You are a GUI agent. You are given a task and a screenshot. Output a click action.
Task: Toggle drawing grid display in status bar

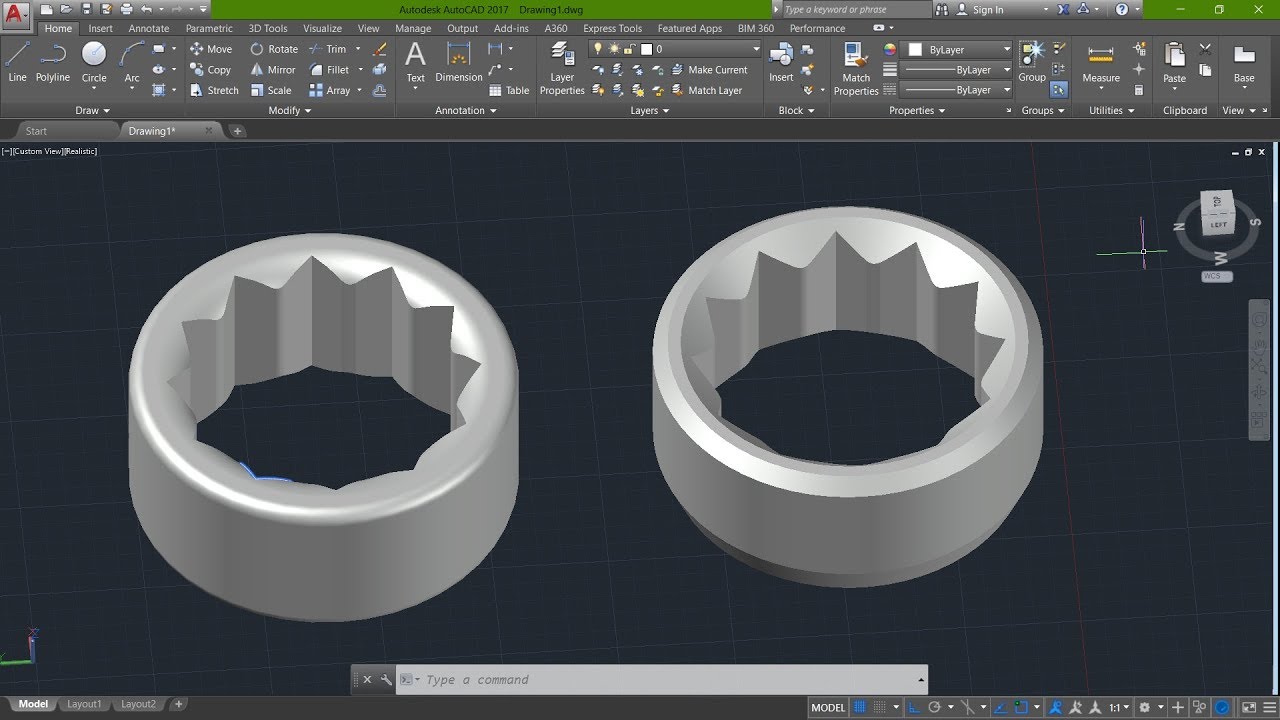tap(858, 707)
